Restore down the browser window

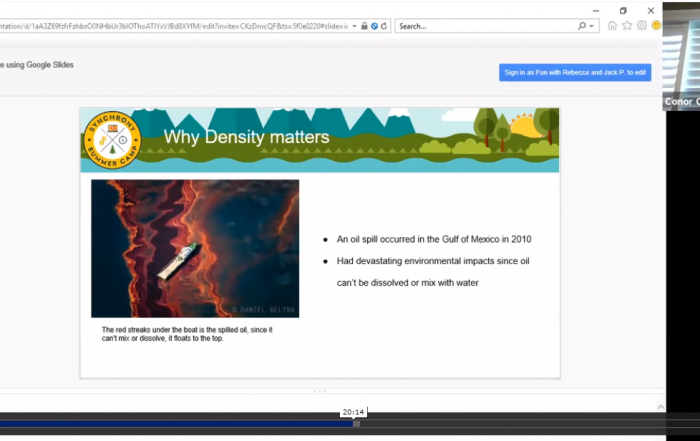pos(623,10)
